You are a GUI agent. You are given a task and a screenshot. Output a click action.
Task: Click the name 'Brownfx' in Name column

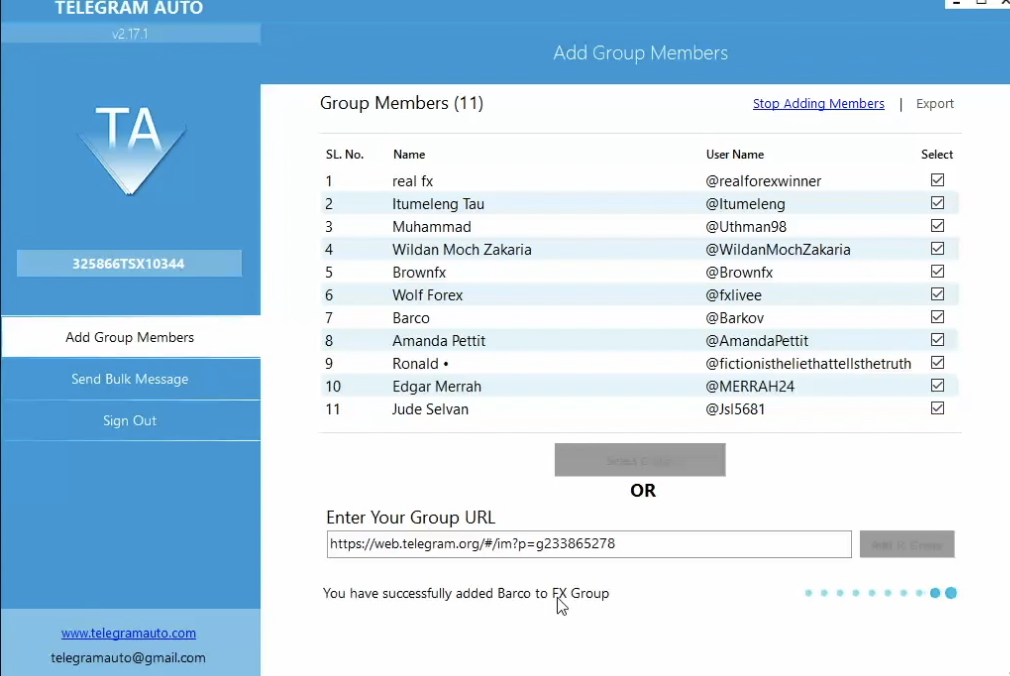click(419, 273)
